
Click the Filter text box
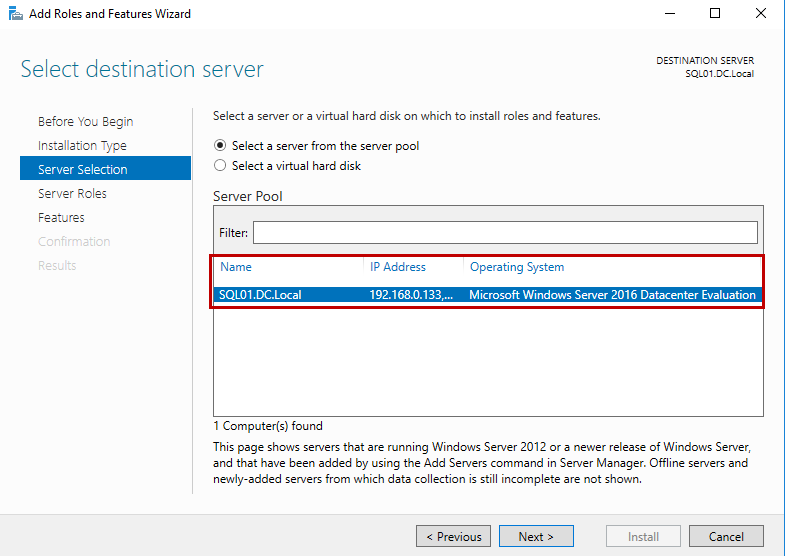(x=505, y=232)
